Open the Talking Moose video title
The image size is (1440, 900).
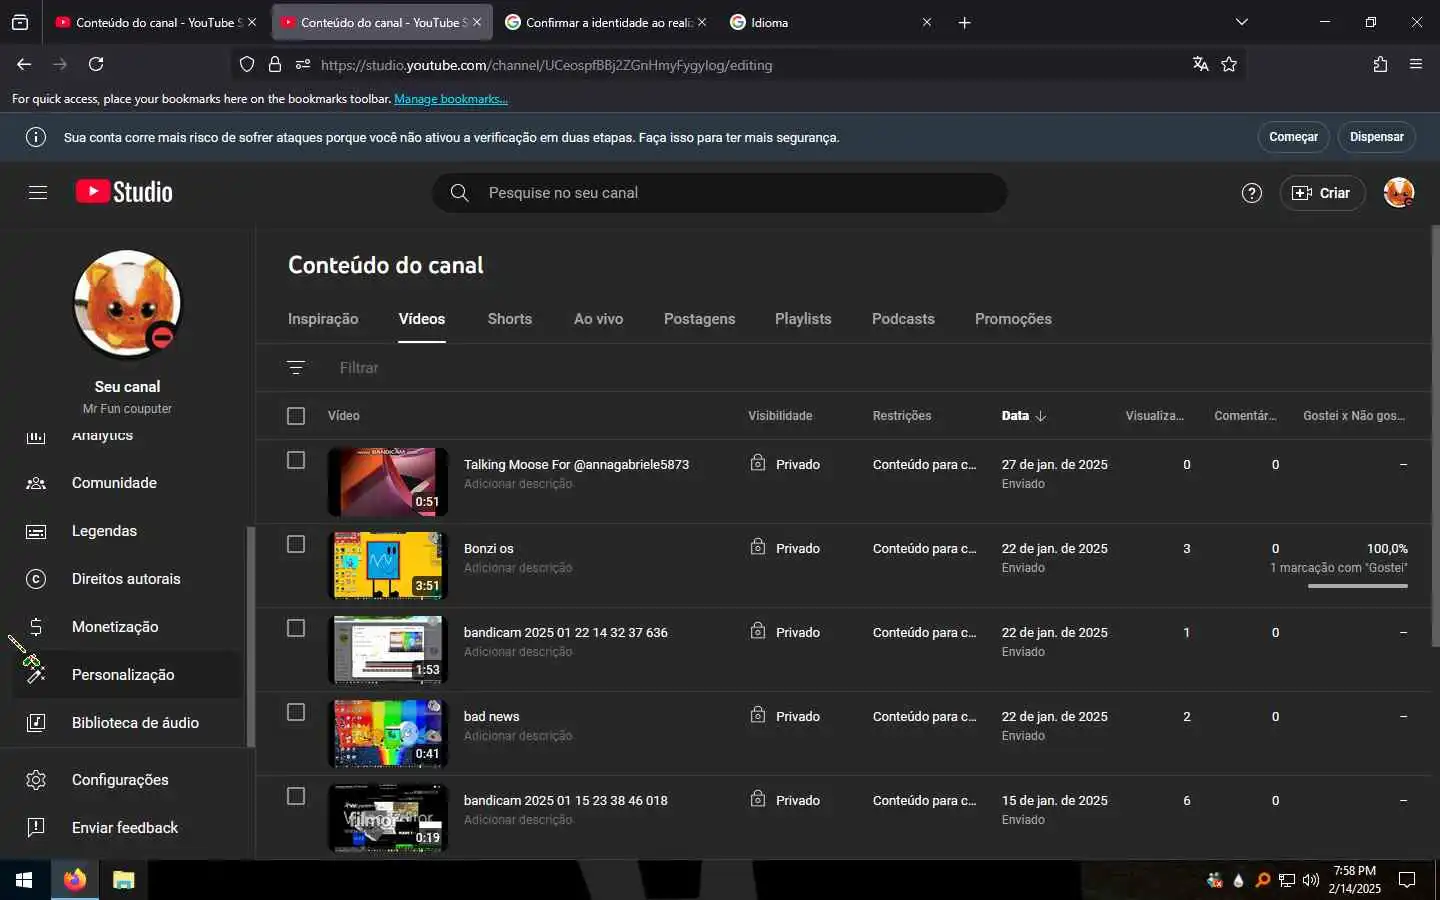point(576,464)
